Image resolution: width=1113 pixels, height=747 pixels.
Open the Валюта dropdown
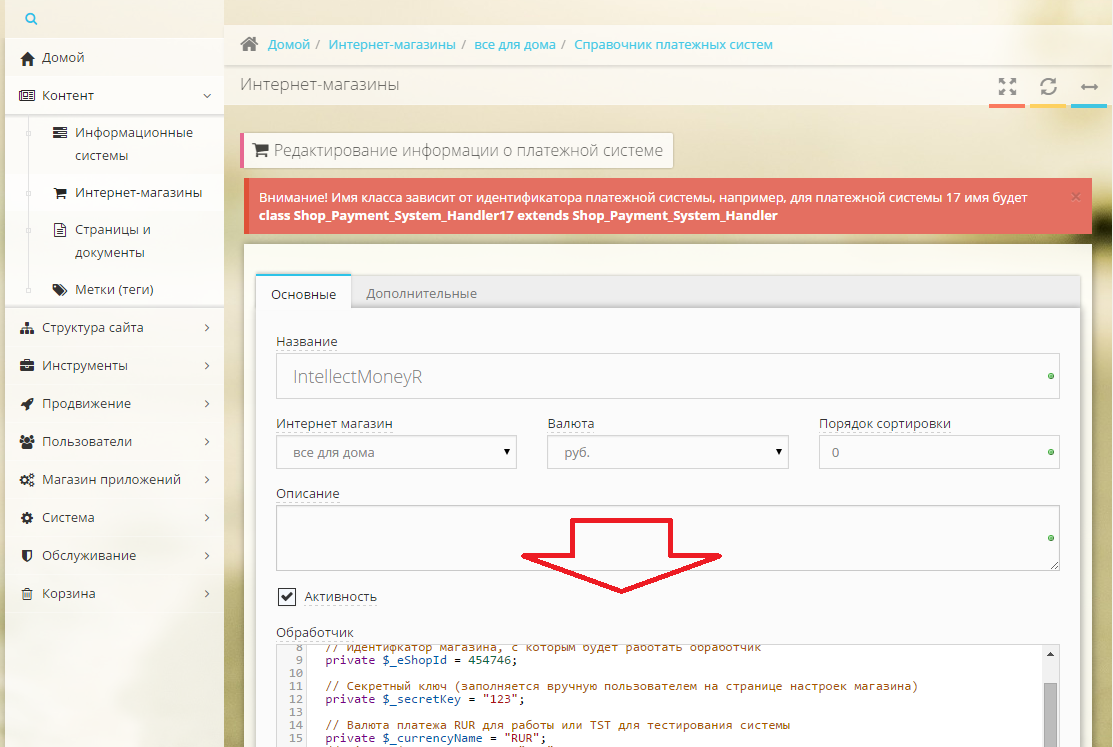point(667,453)
